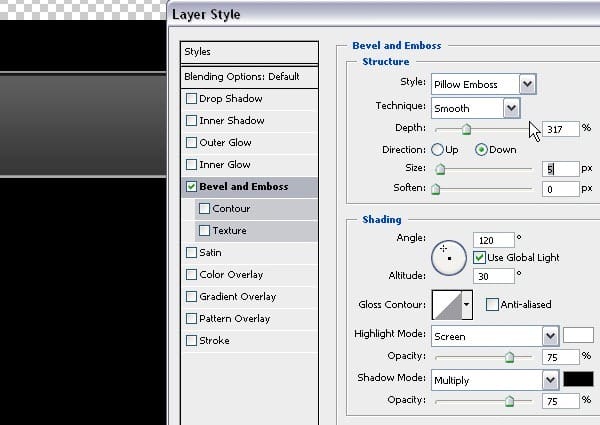Enable the Texture checkbox
The width and height of the screenshot is (600, 425).
tap(204, 231)
